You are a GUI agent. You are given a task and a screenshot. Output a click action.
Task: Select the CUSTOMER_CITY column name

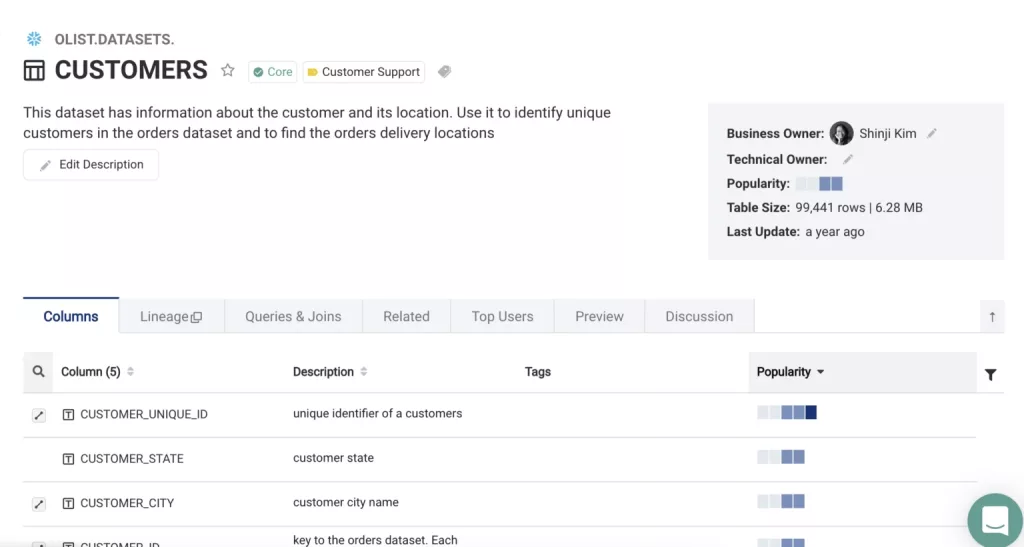pos(127,503)
